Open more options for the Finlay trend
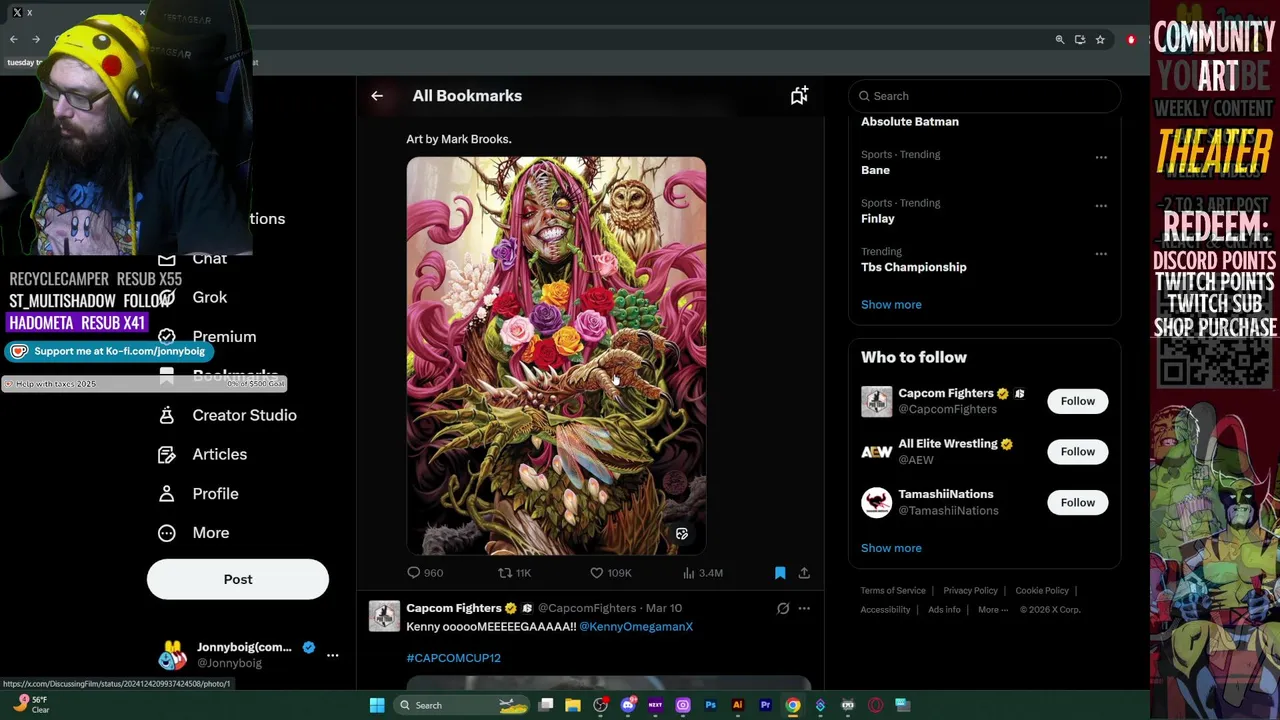1280x720 pixels. [x=1101, y=206]
